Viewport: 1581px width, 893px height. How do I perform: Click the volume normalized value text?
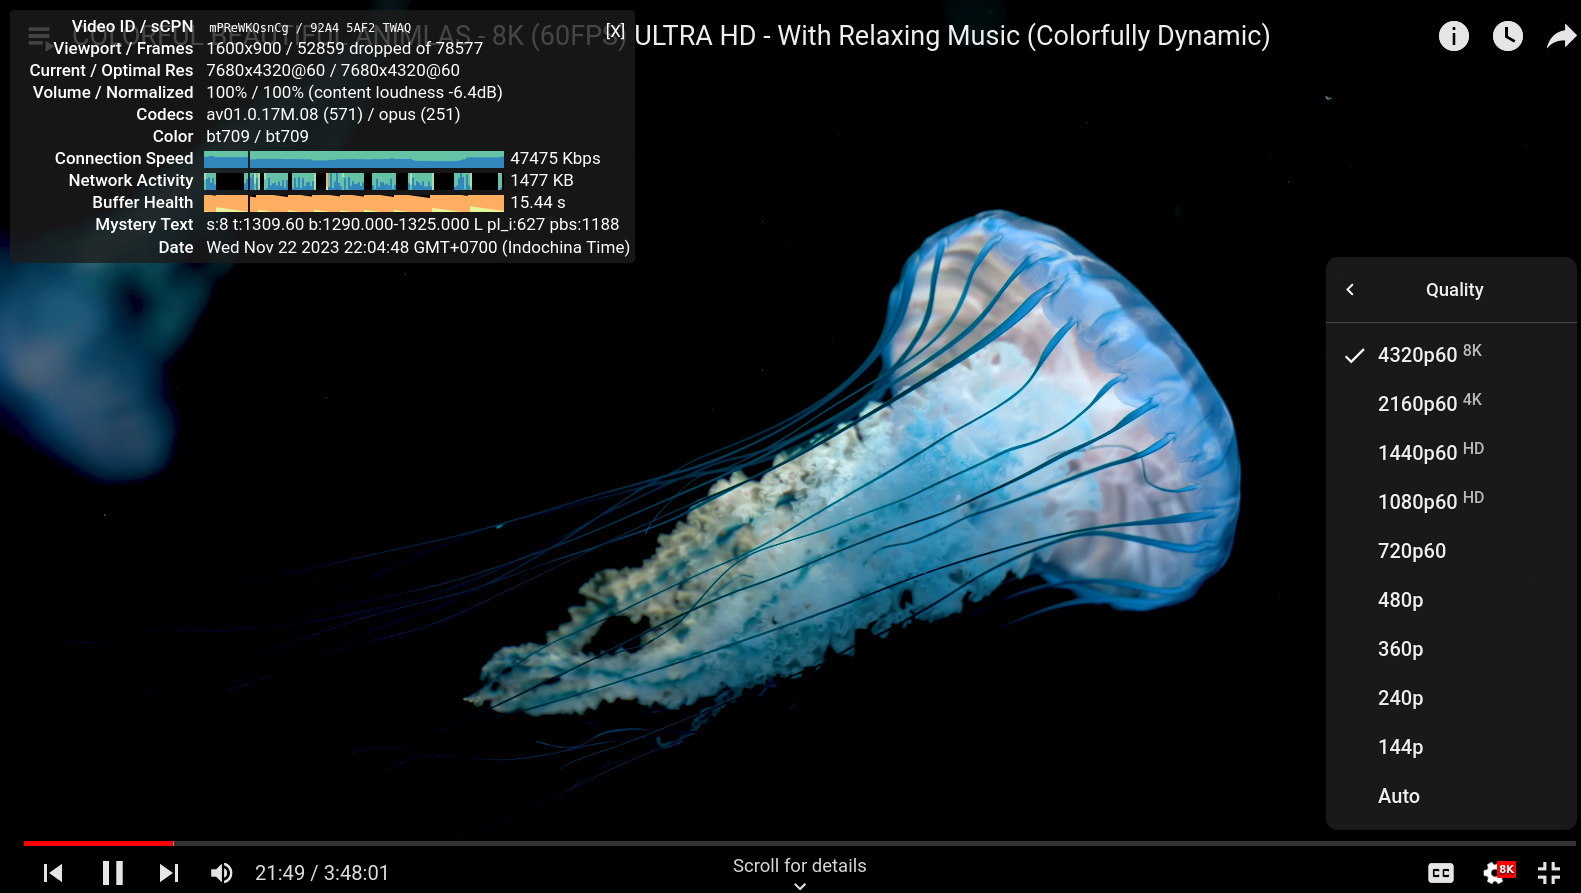(354, 92)
